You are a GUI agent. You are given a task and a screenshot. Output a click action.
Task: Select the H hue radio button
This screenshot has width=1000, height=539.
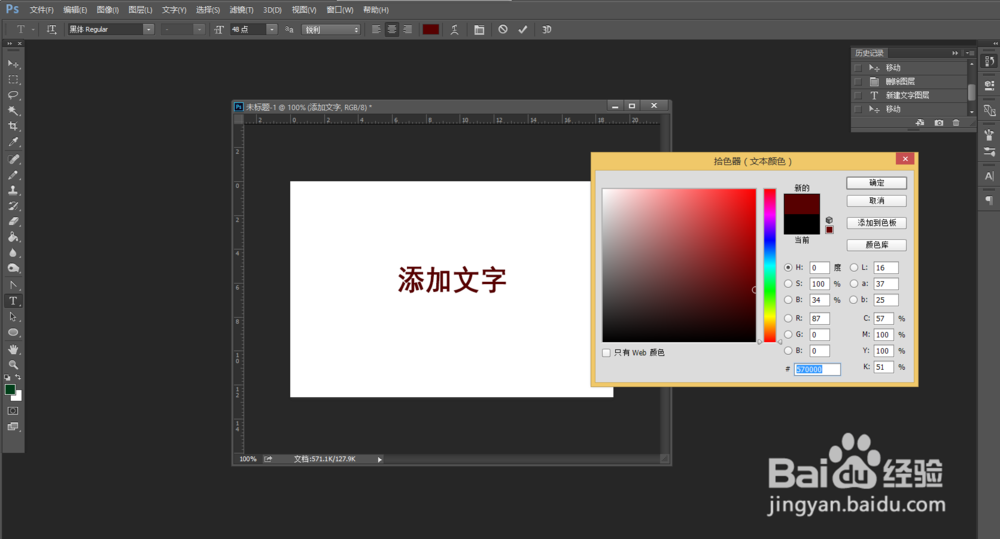pos(788,267)
